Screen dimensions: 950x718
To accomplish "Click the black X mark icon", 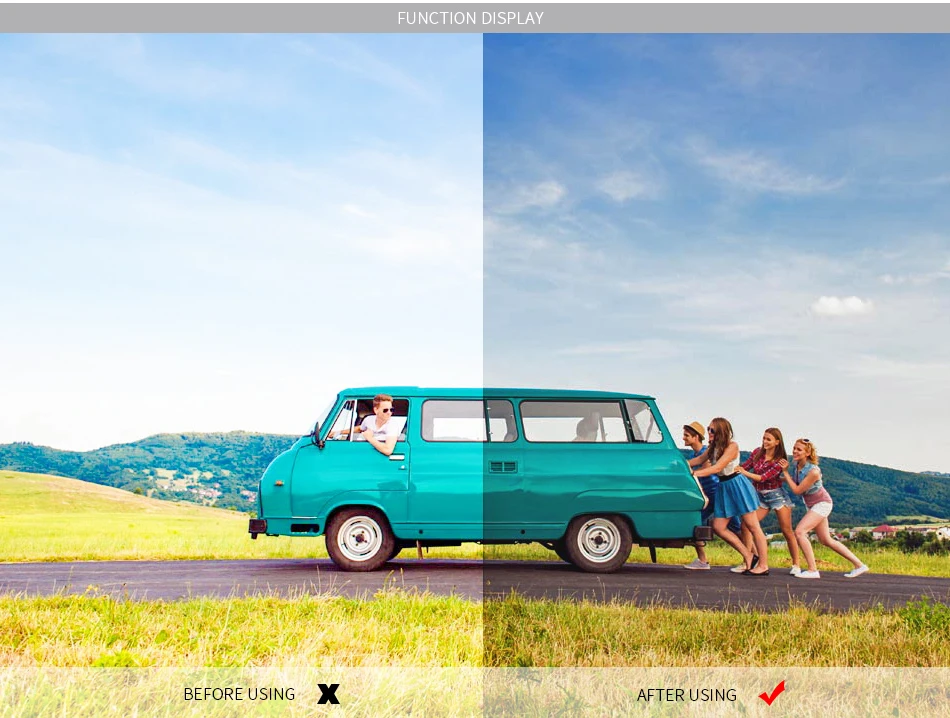I will pos(328,694).
